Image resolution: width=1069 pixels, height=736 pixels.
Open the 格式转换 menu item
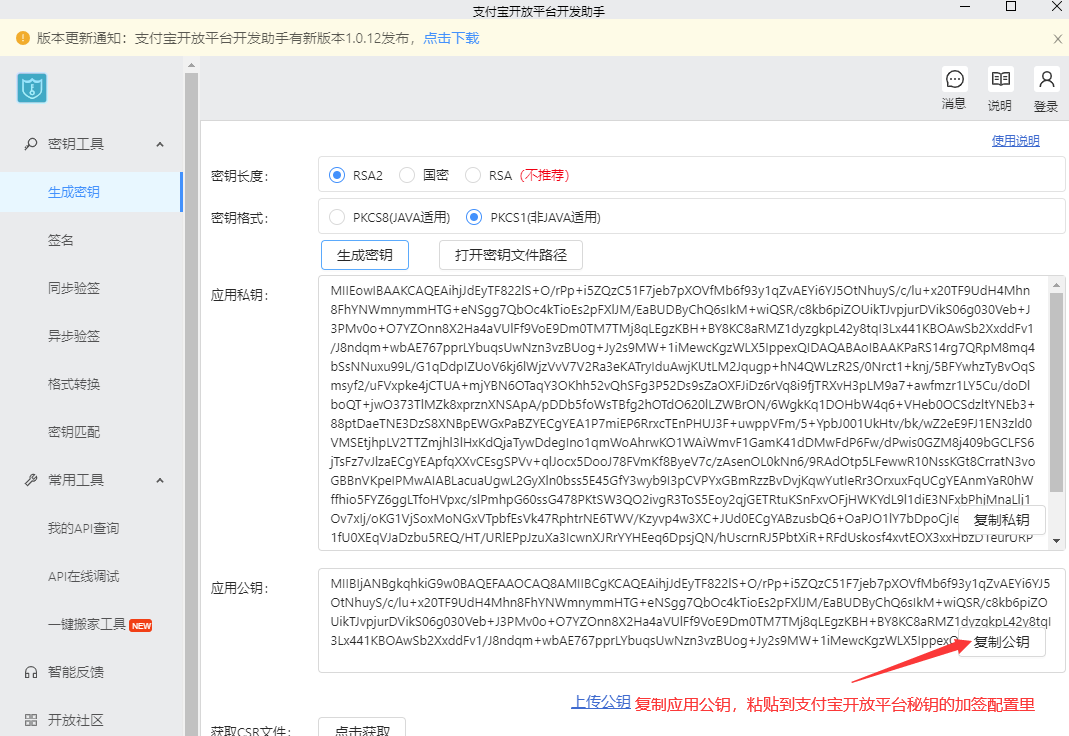point(74,384)
